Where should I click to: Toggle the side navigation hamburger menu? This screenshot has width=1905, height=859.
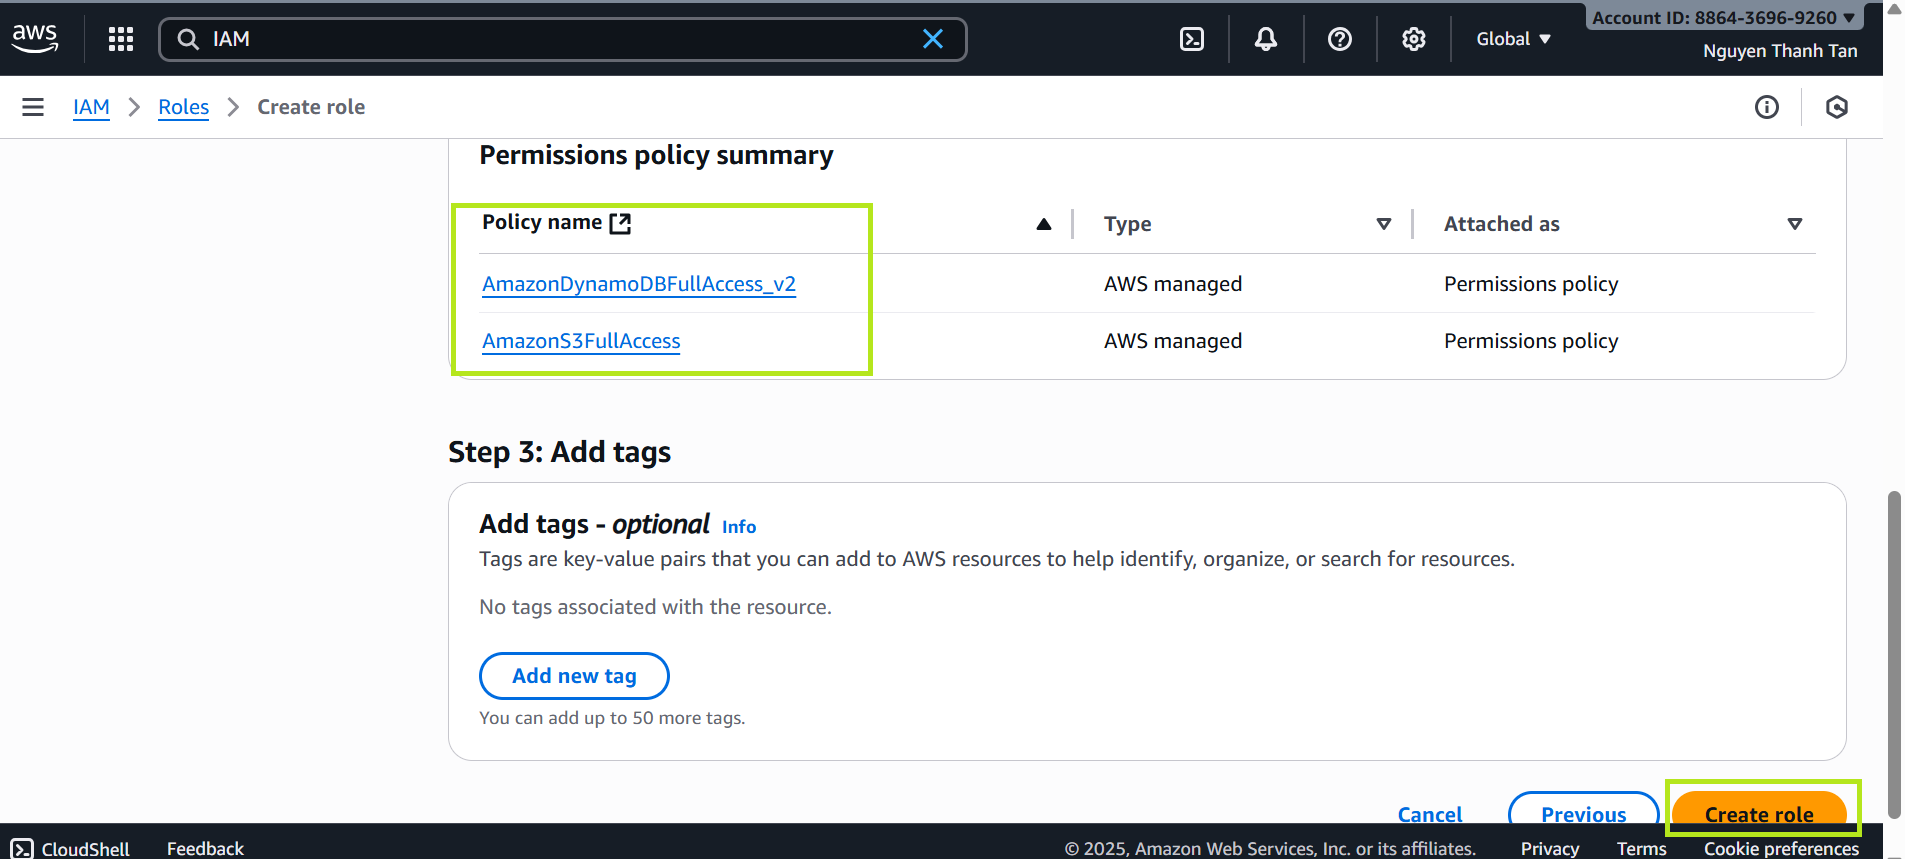(x=33, y=107)
